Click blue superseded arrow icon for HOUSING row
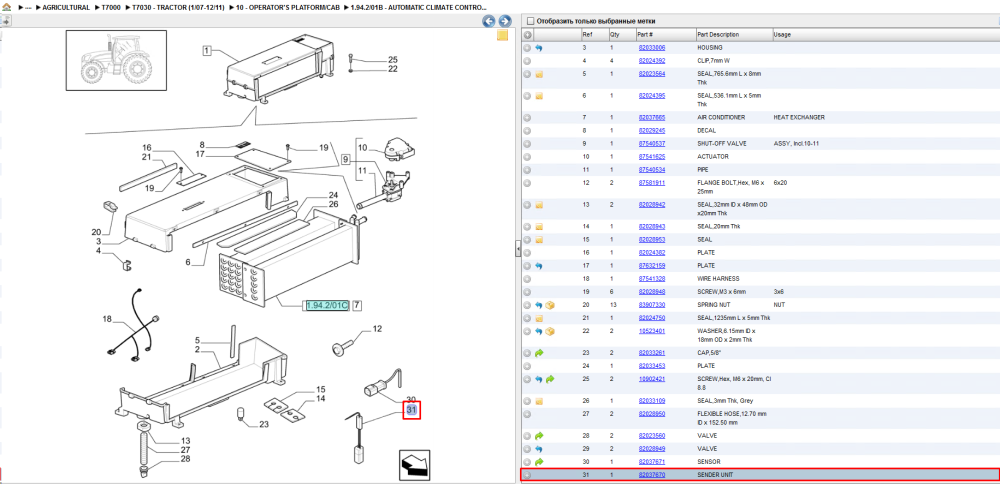 [539, 48]
